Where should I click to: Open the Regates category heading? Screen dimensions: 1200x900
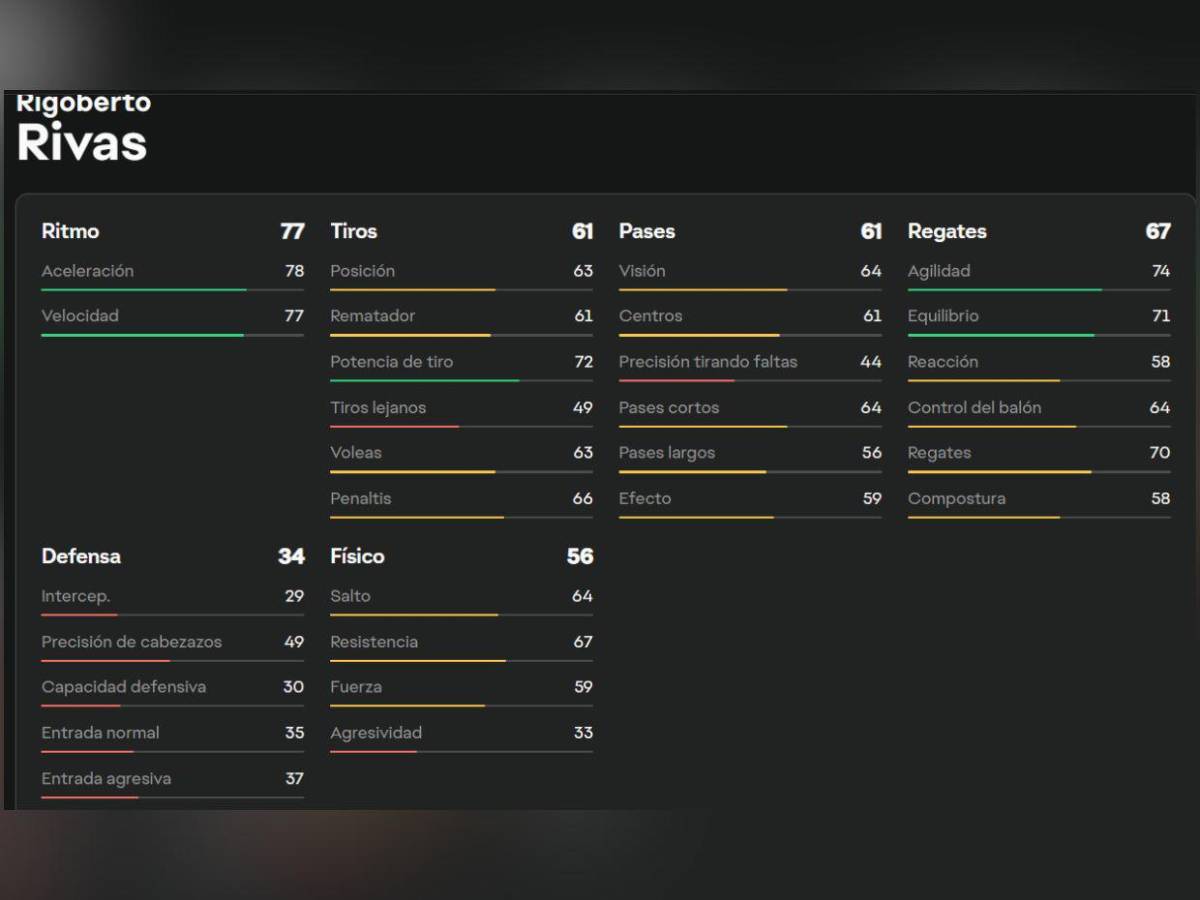click(947, 231)
